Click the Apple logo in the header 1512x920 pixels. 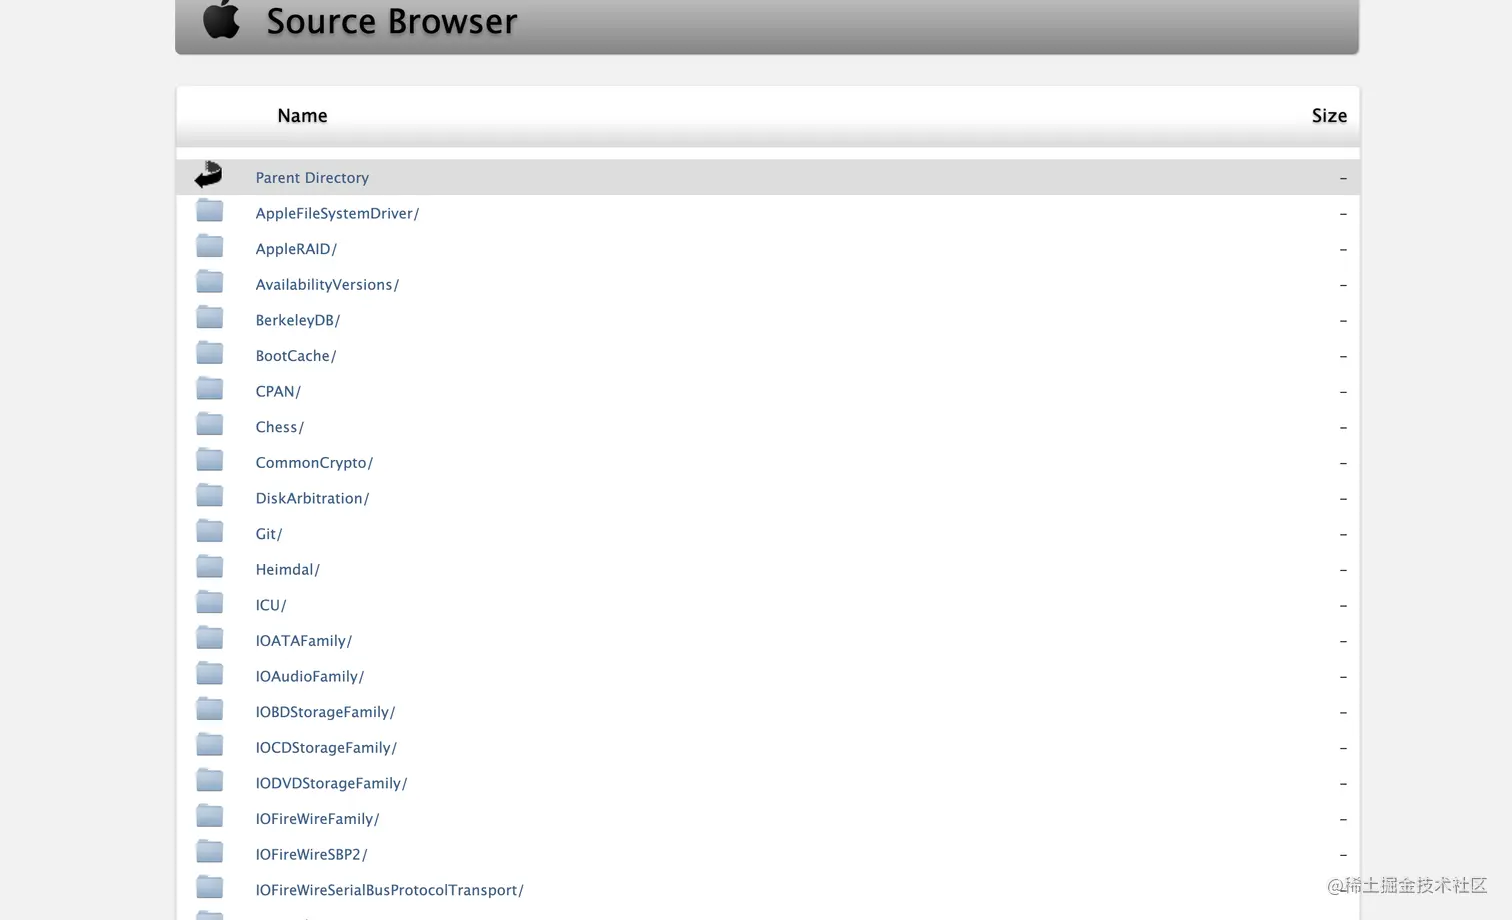pos(221,19)
